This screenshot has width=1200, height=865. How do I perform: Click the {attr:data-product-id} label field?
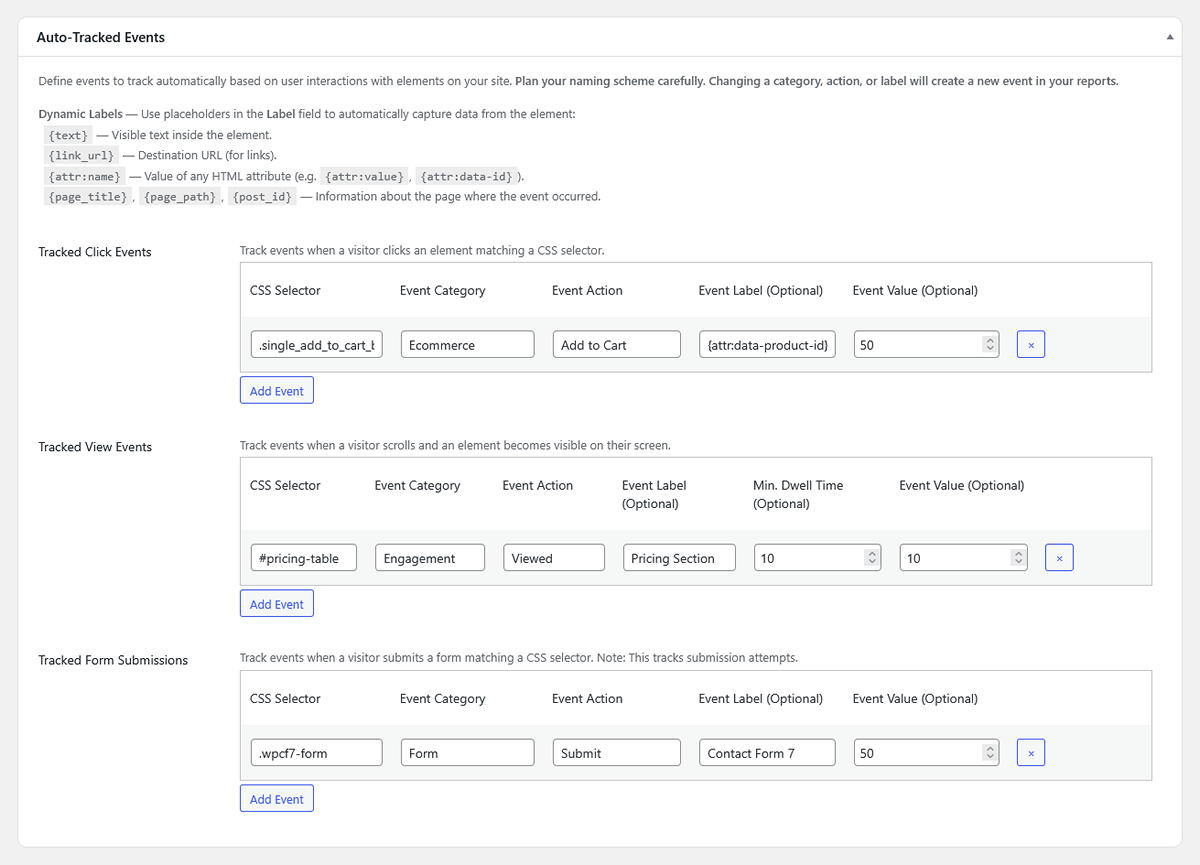(x=767, y=344)
